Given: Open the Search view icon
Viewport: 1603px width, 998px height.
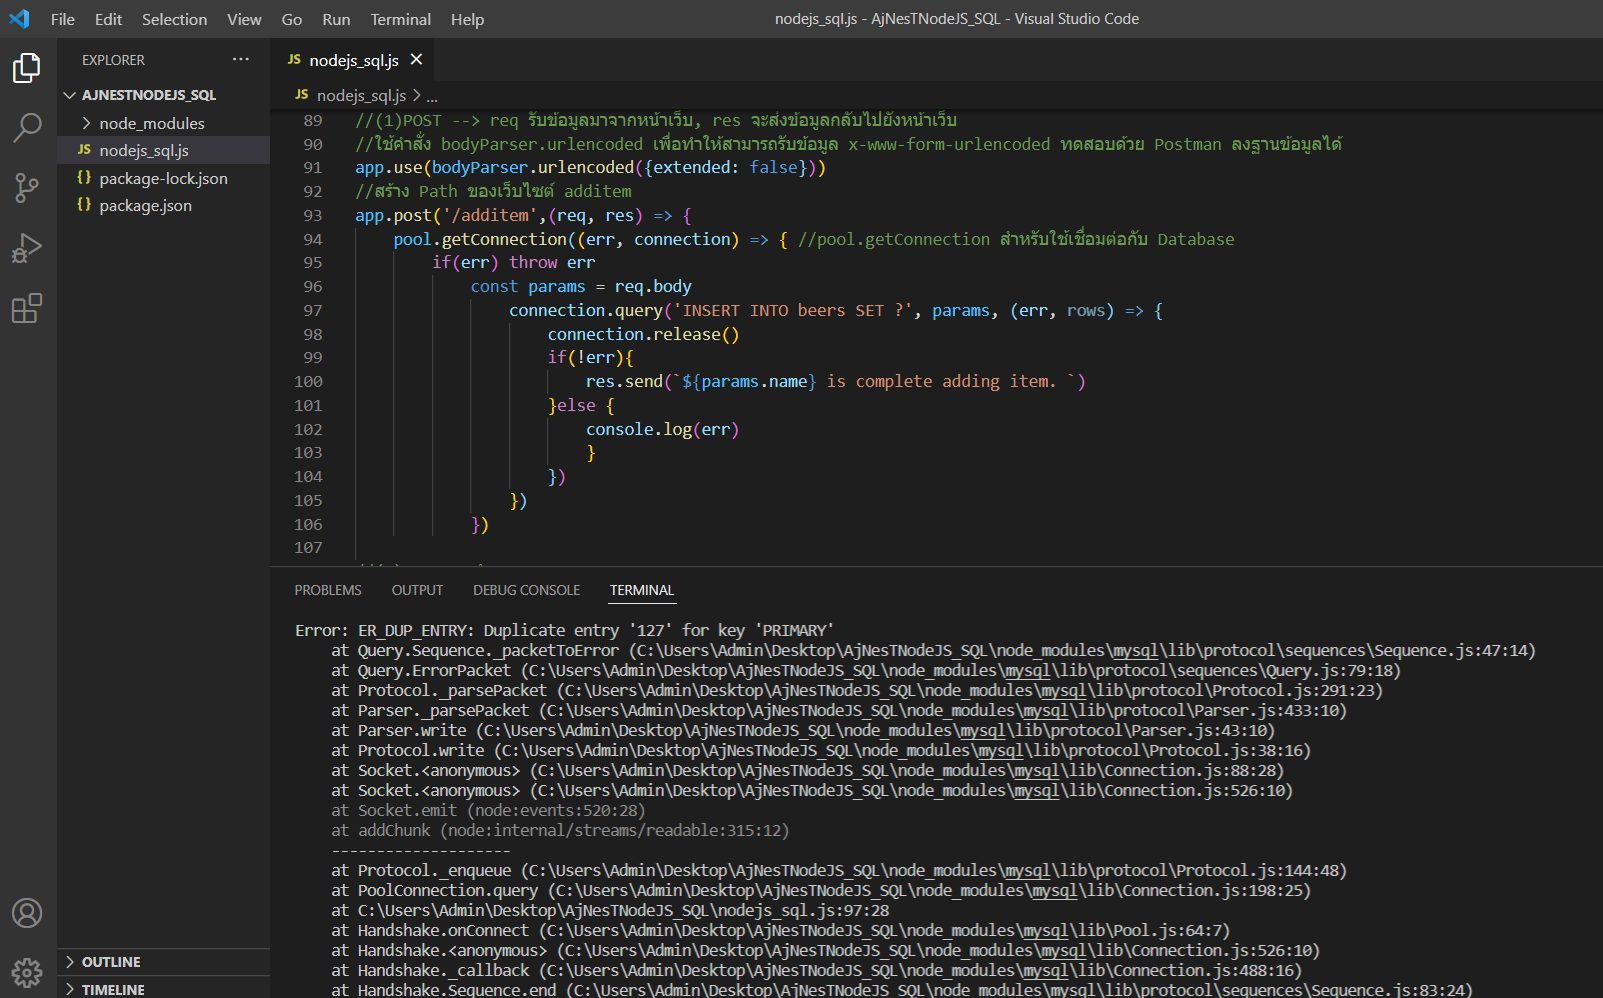Looking at the screenshot, I should point(27,127).
